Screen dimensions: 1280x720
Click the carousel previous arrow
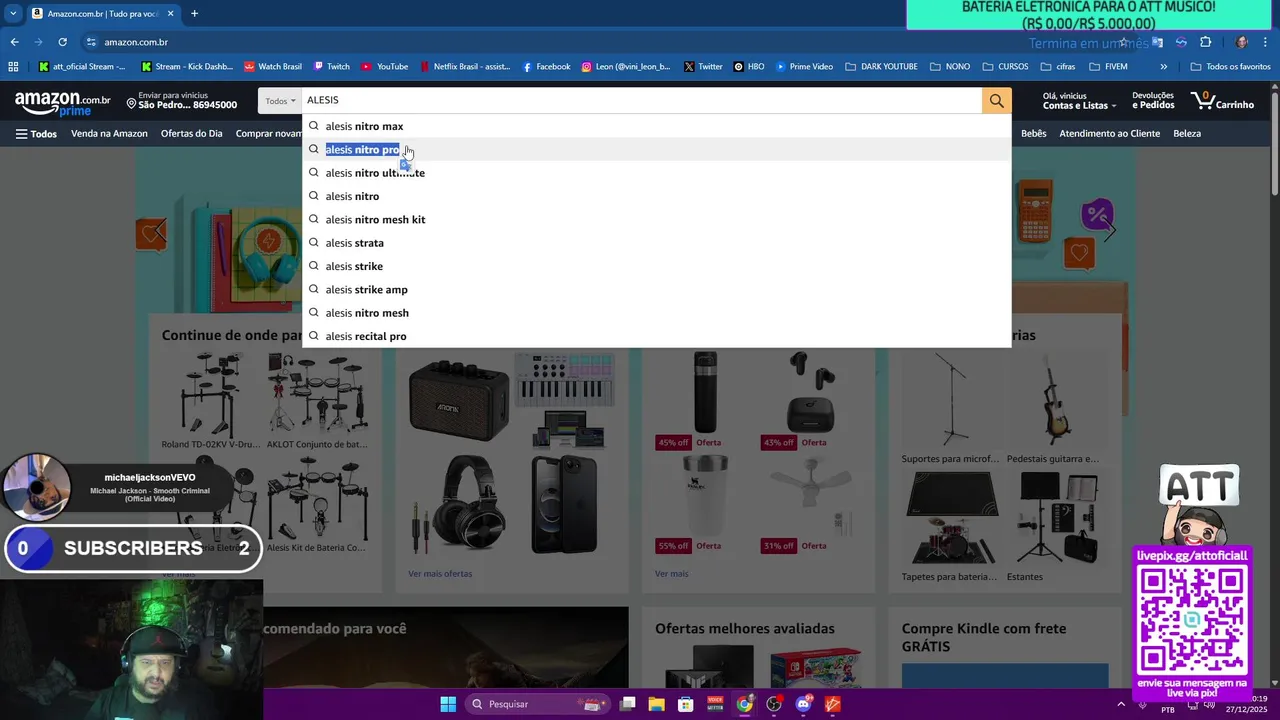[x=160, y=231]
